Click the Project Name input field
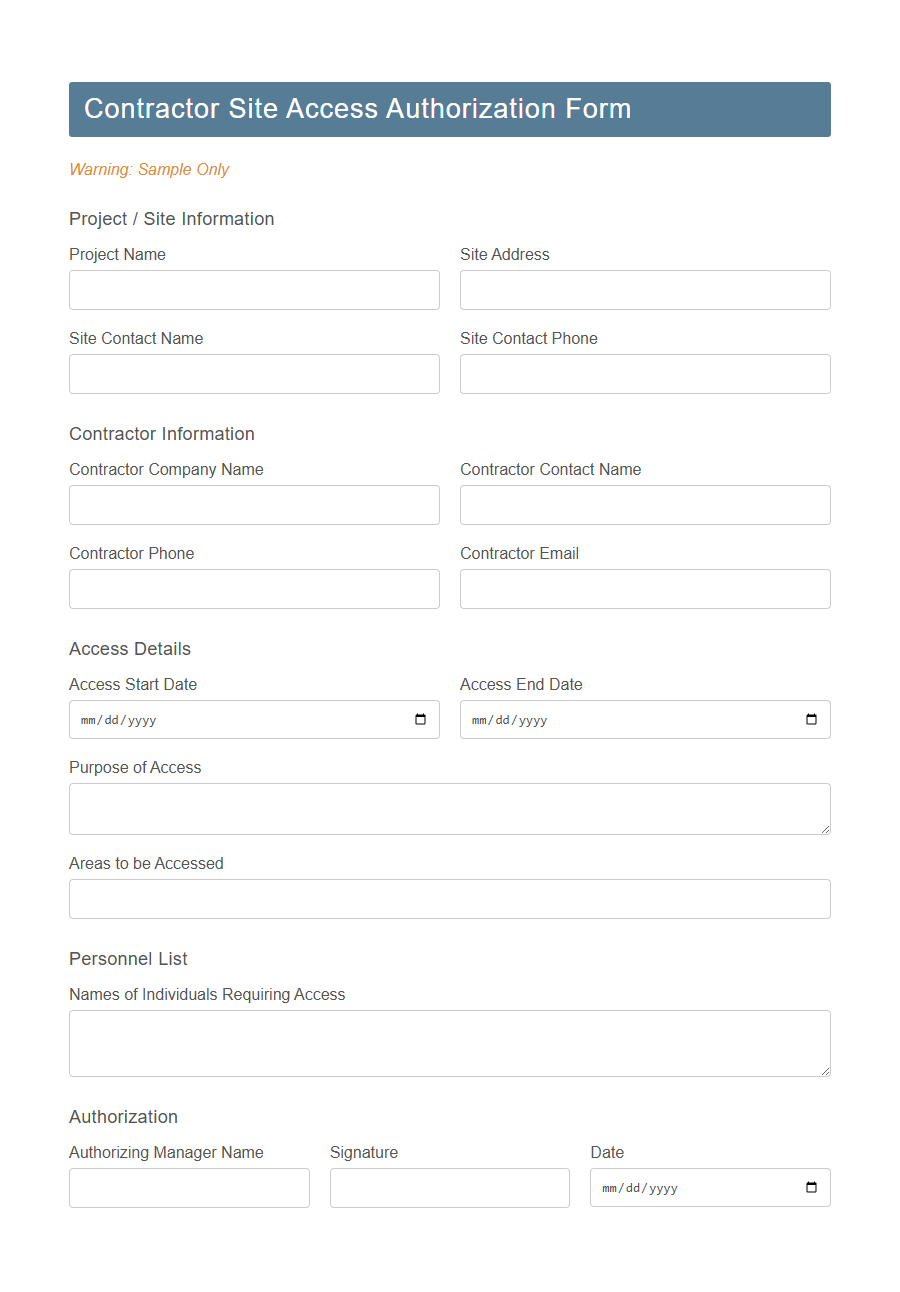The height and width of the screenshot is (1292, 900). pyautogui.click(x=254, y=290)
